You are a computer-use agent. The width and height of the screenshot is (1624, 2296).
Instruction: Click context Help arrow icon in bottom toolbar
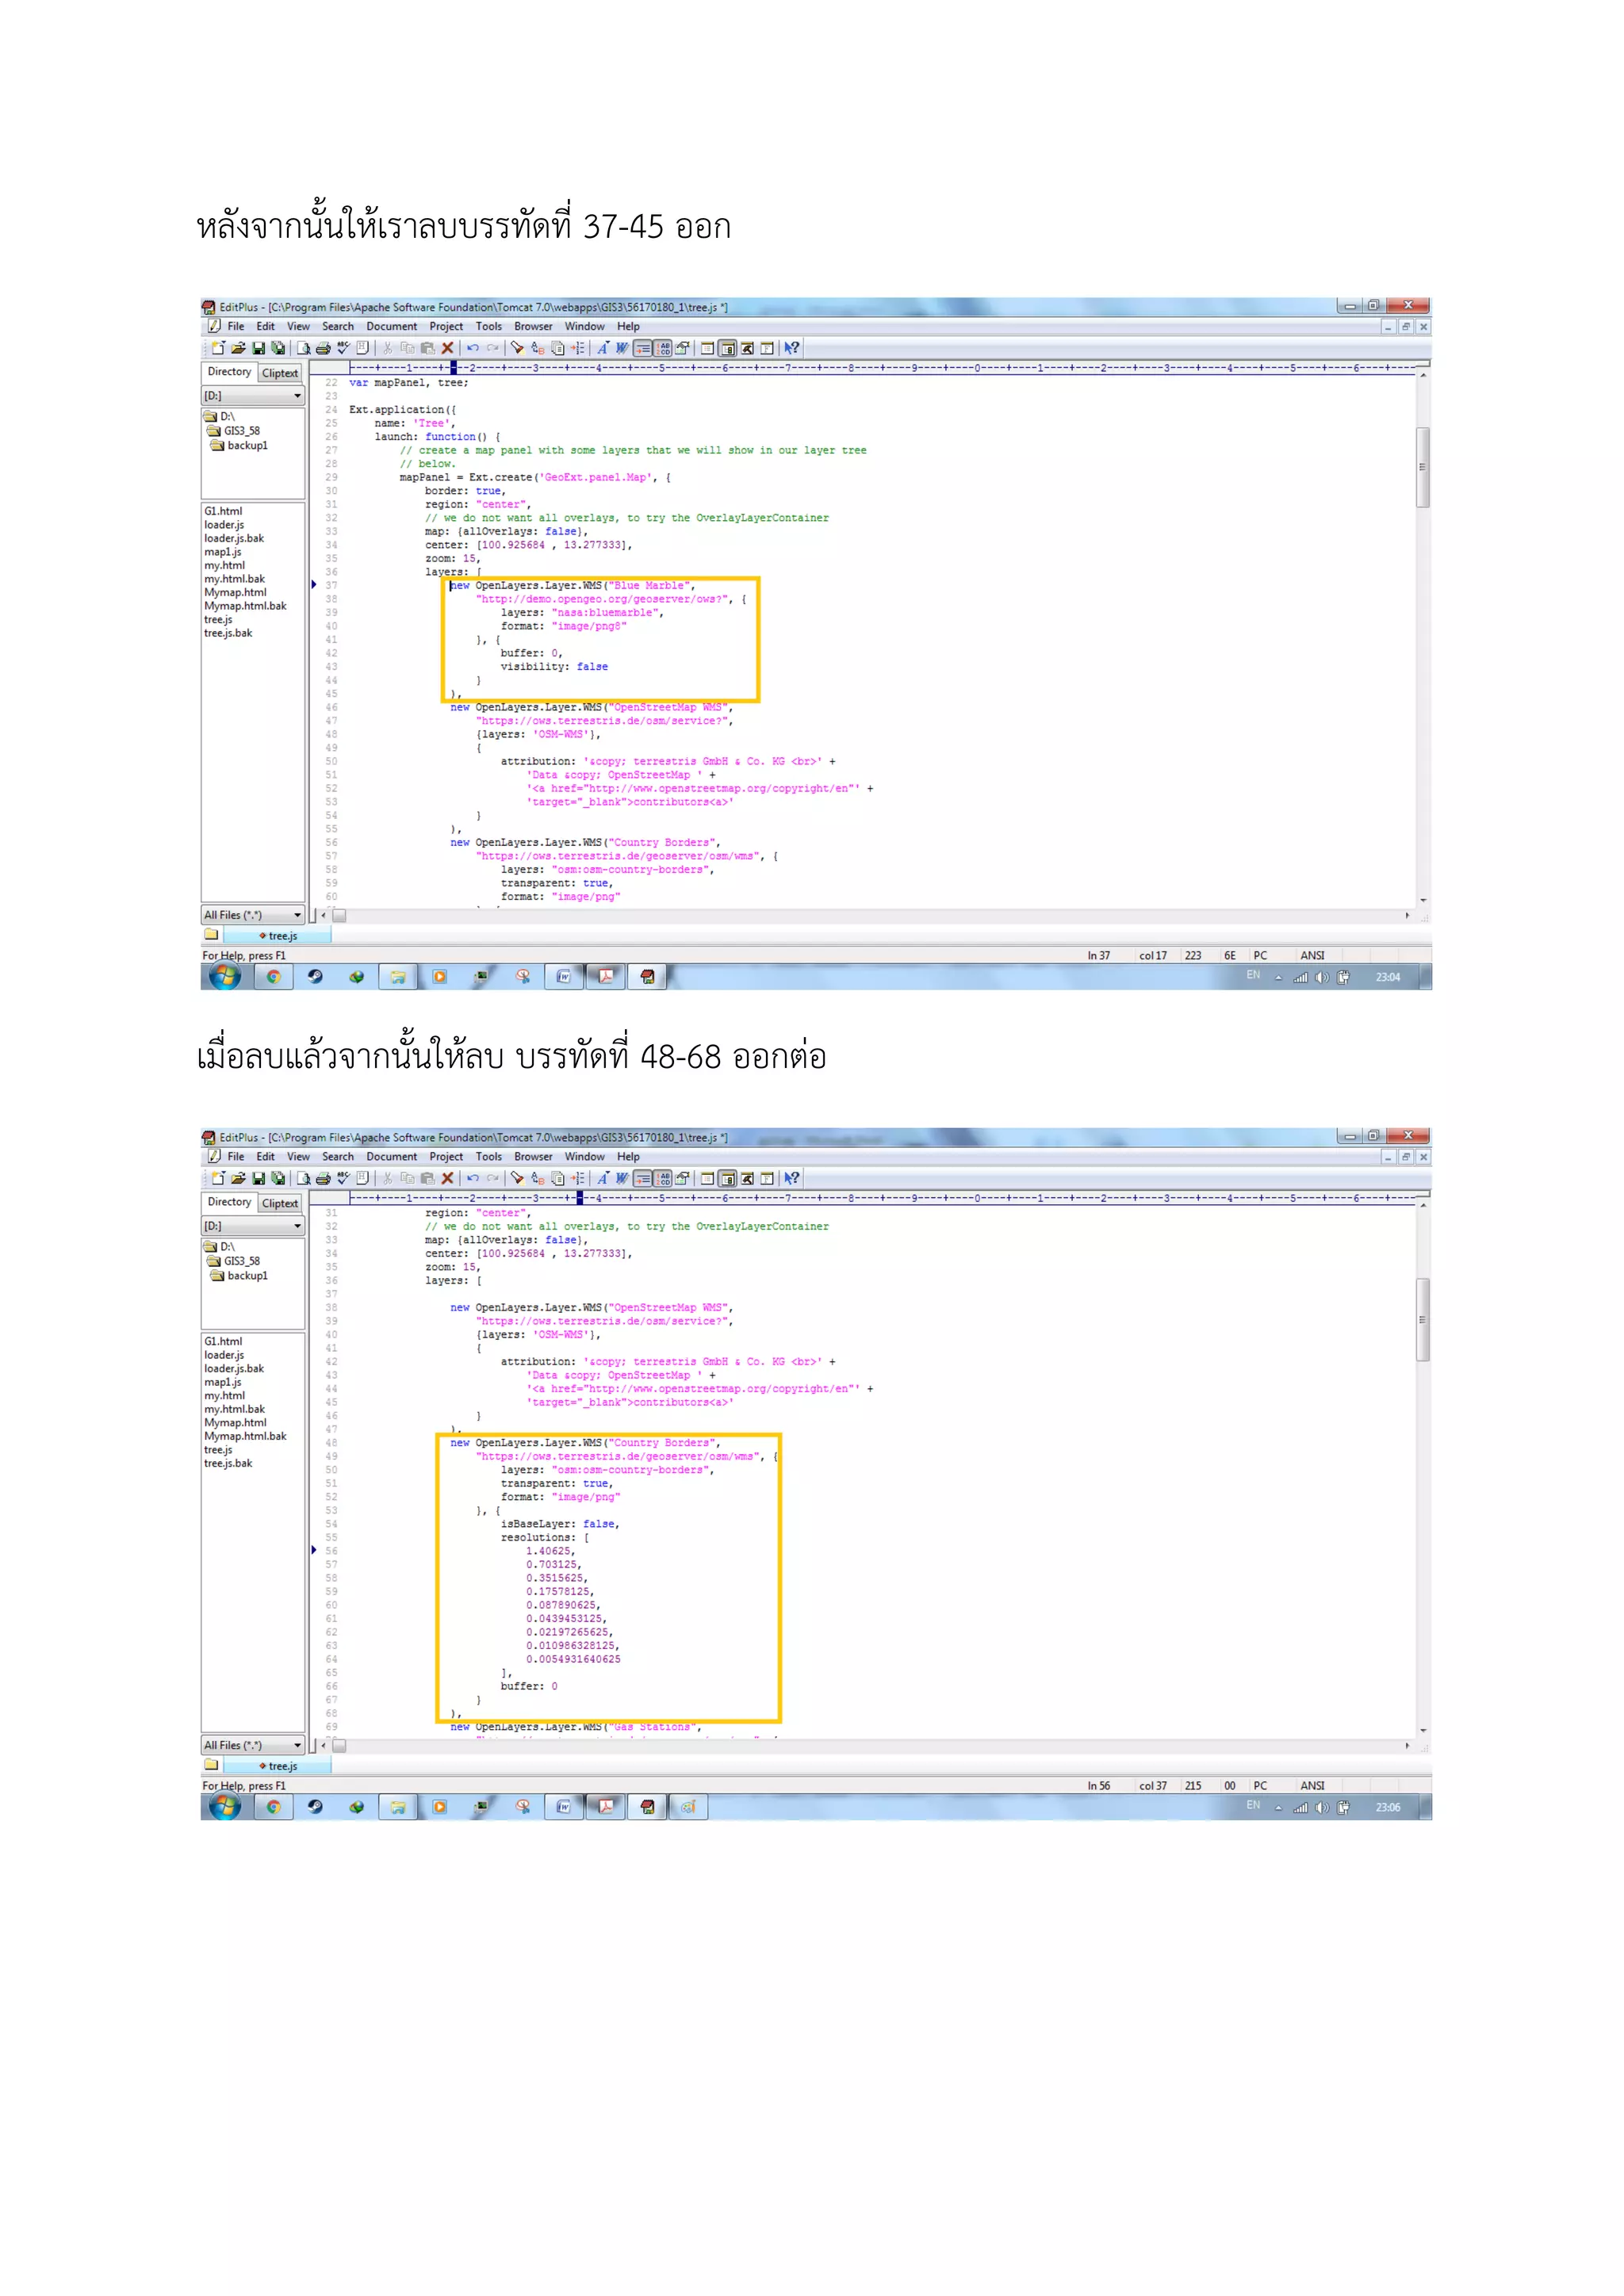[792, 1179]
